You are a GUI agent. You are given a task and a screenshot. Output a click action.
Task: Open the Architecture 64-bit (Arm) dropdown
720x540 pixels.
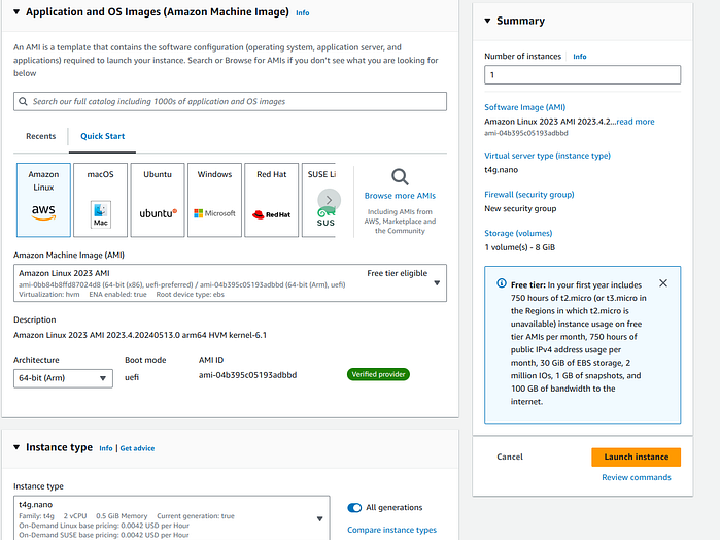63,378
